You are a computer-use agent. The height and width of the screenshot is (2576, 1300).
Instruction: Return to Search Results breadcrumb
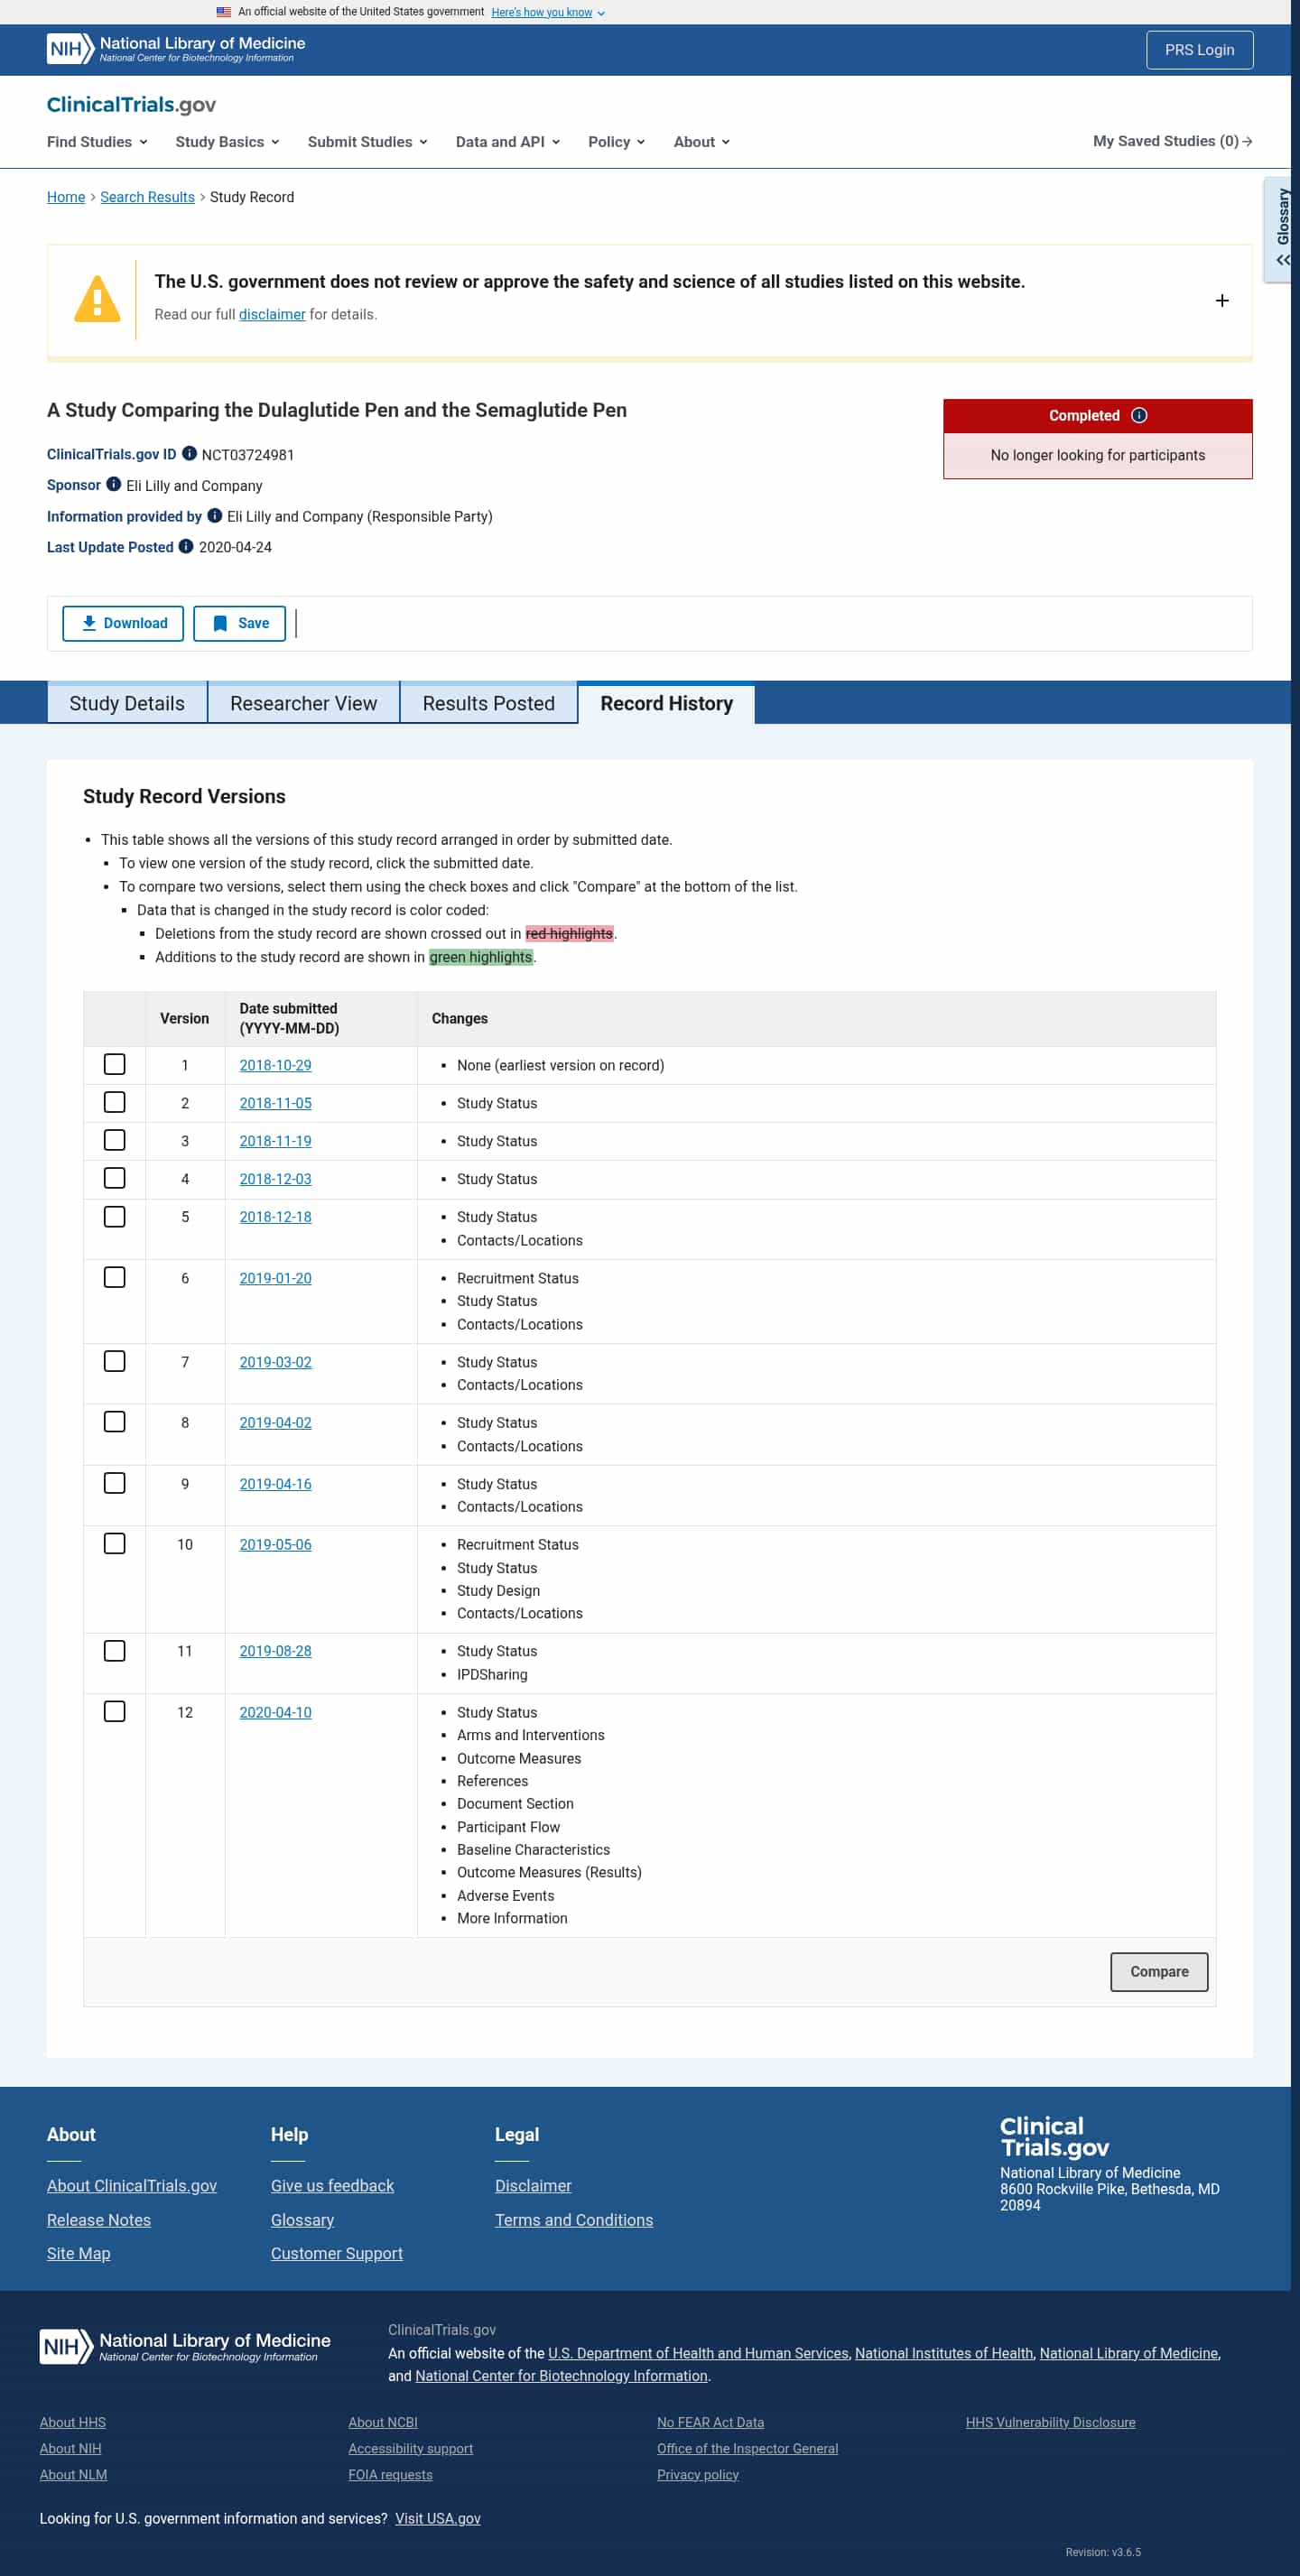[x=147, y=197]
